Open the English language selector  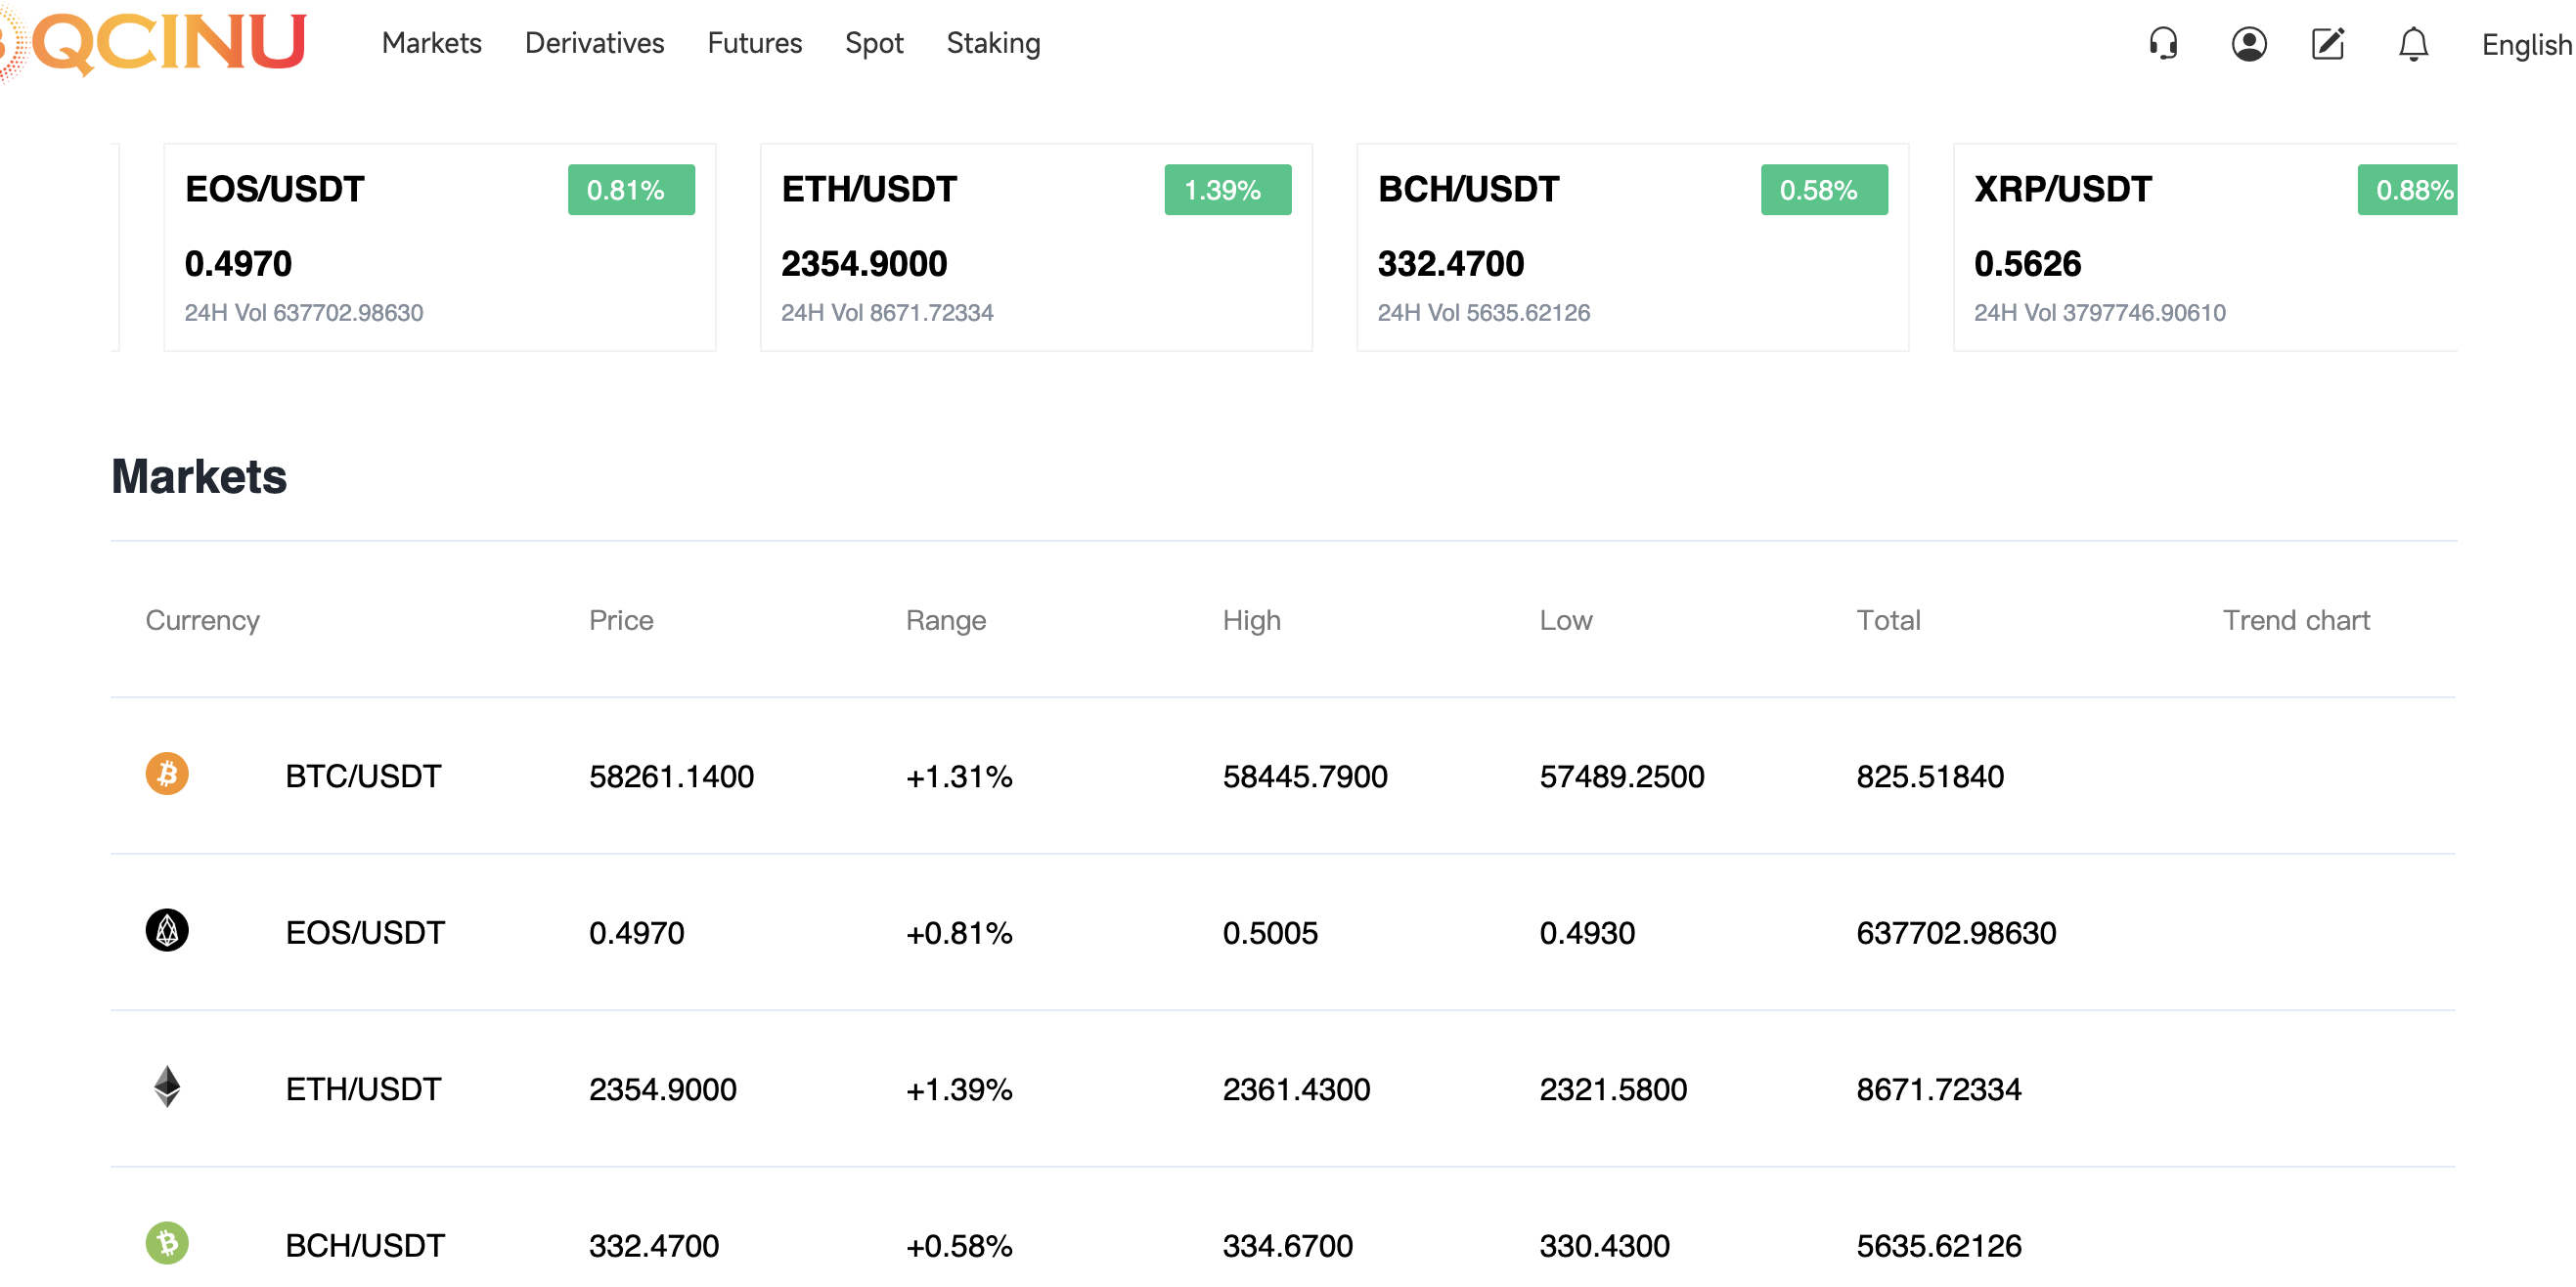2525,45
